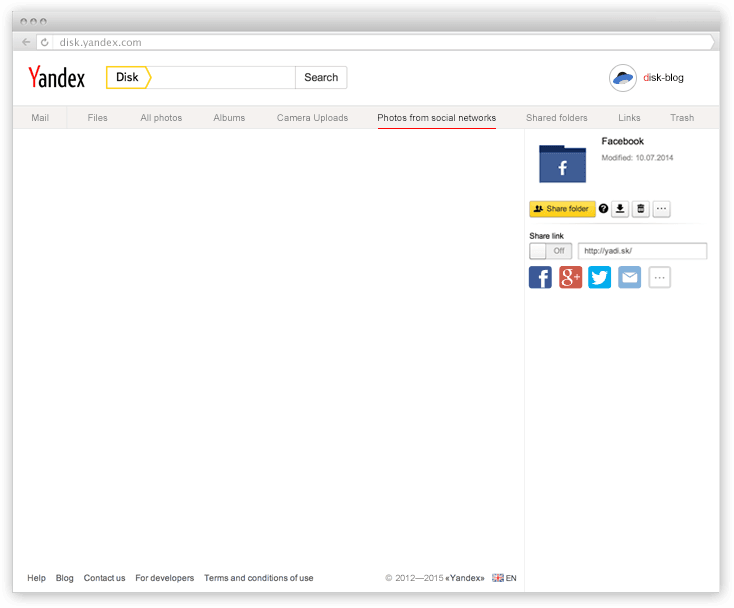Open help question mark beside Share folder
The width and height of the screenshot is (734, 608).
pyautogui.click(x=603, y=209)
